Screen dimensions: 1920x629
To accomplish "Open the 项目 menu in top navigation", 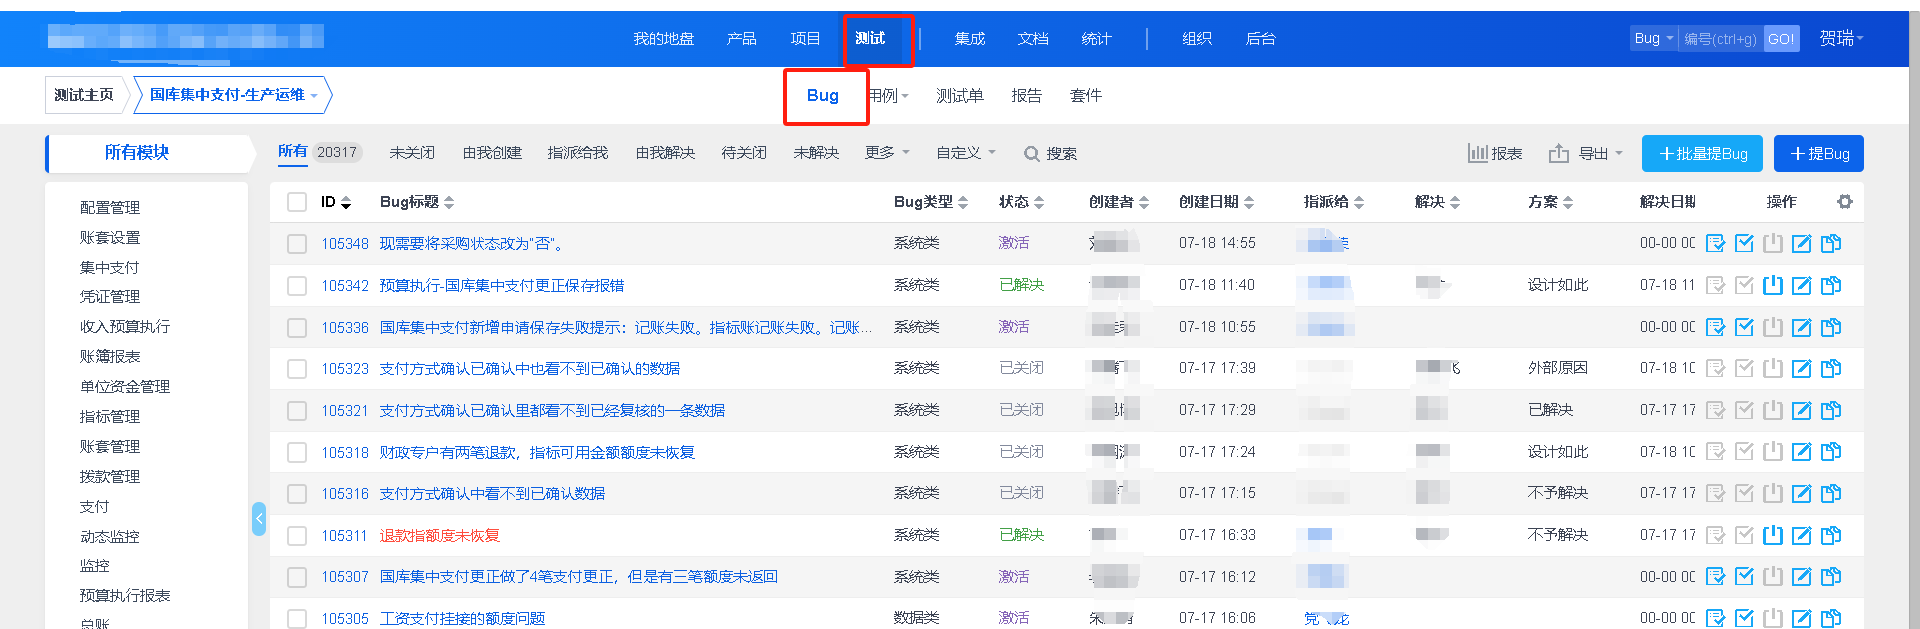I will [805, 39].
